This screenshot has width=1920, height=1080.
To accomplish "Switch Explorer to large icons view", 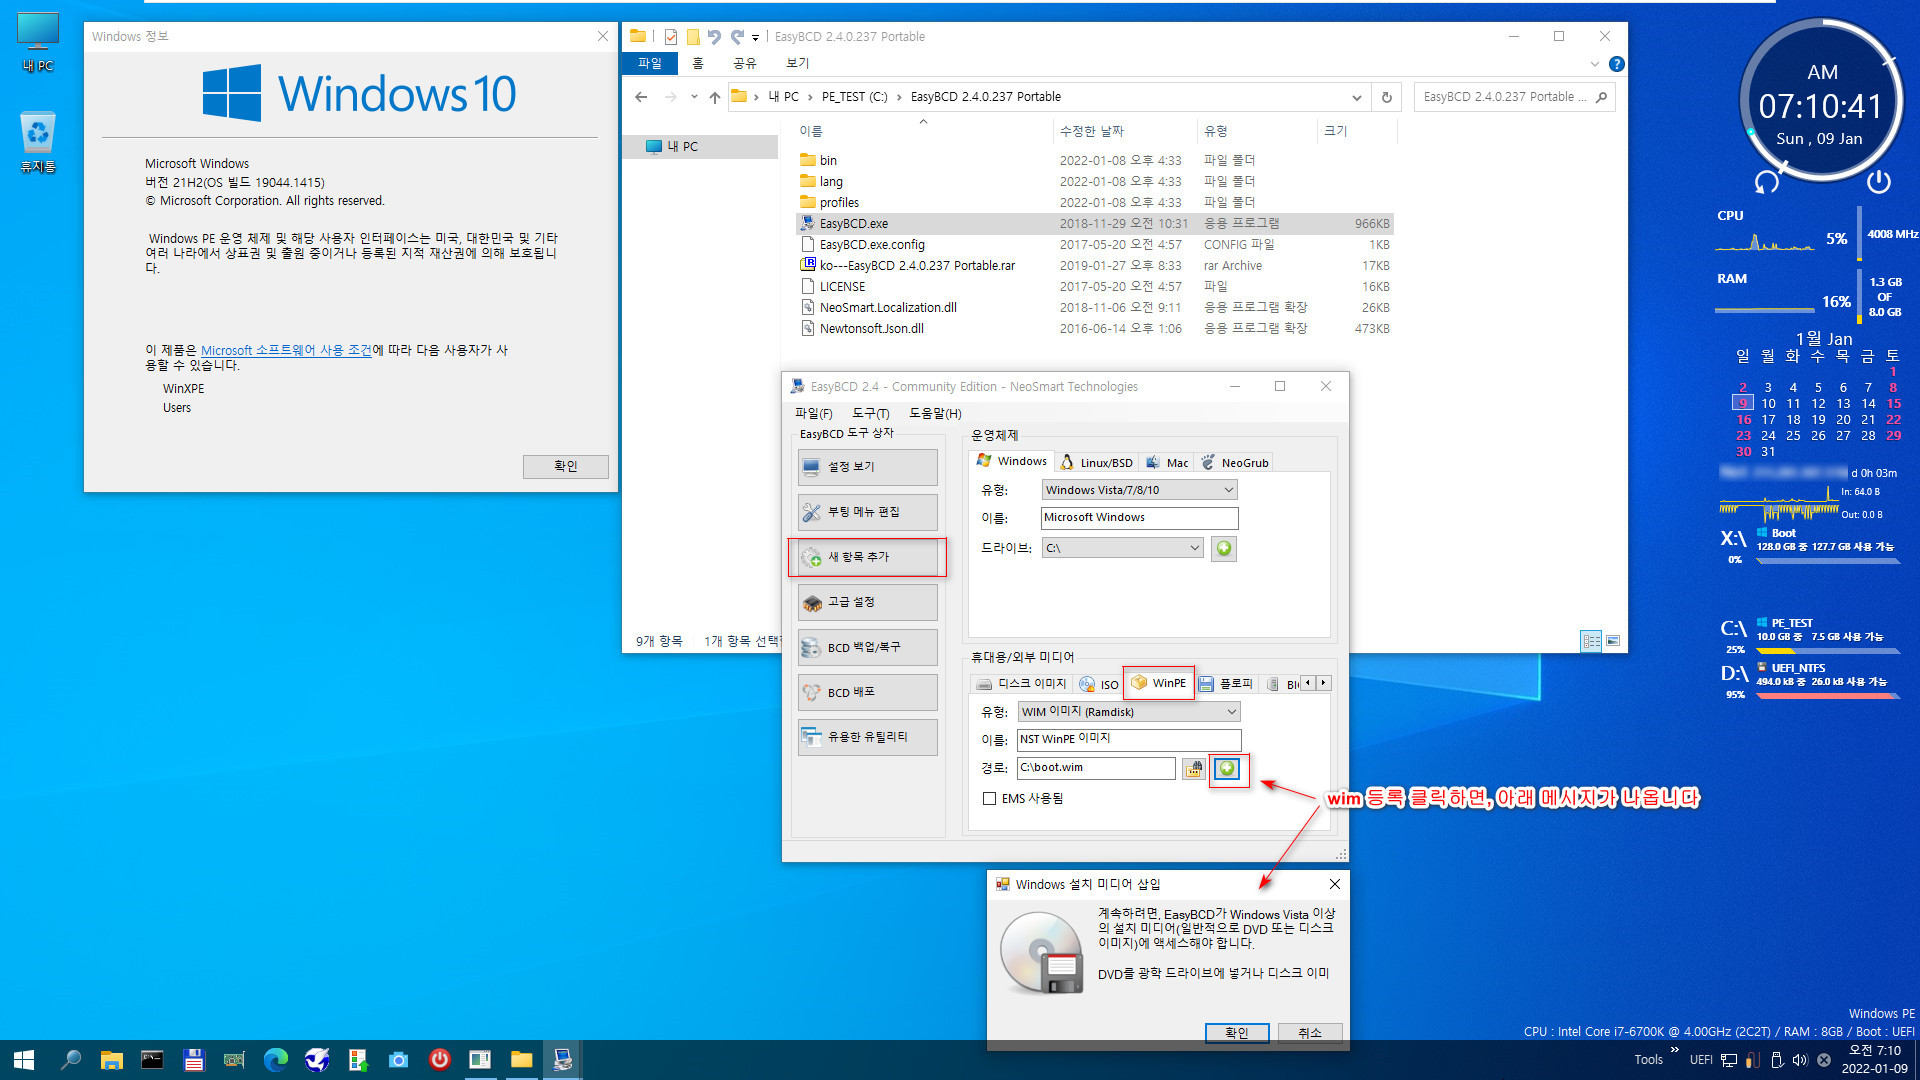I will tap(1613, 641).
